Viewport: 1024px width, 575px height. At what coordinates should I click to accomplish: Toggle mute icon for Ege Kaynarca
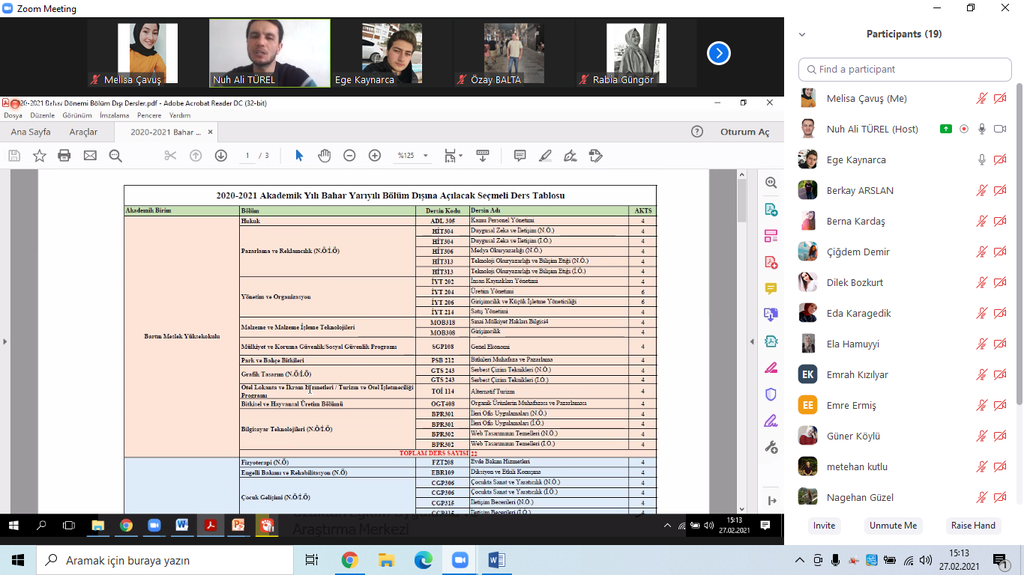click(982, 160)
